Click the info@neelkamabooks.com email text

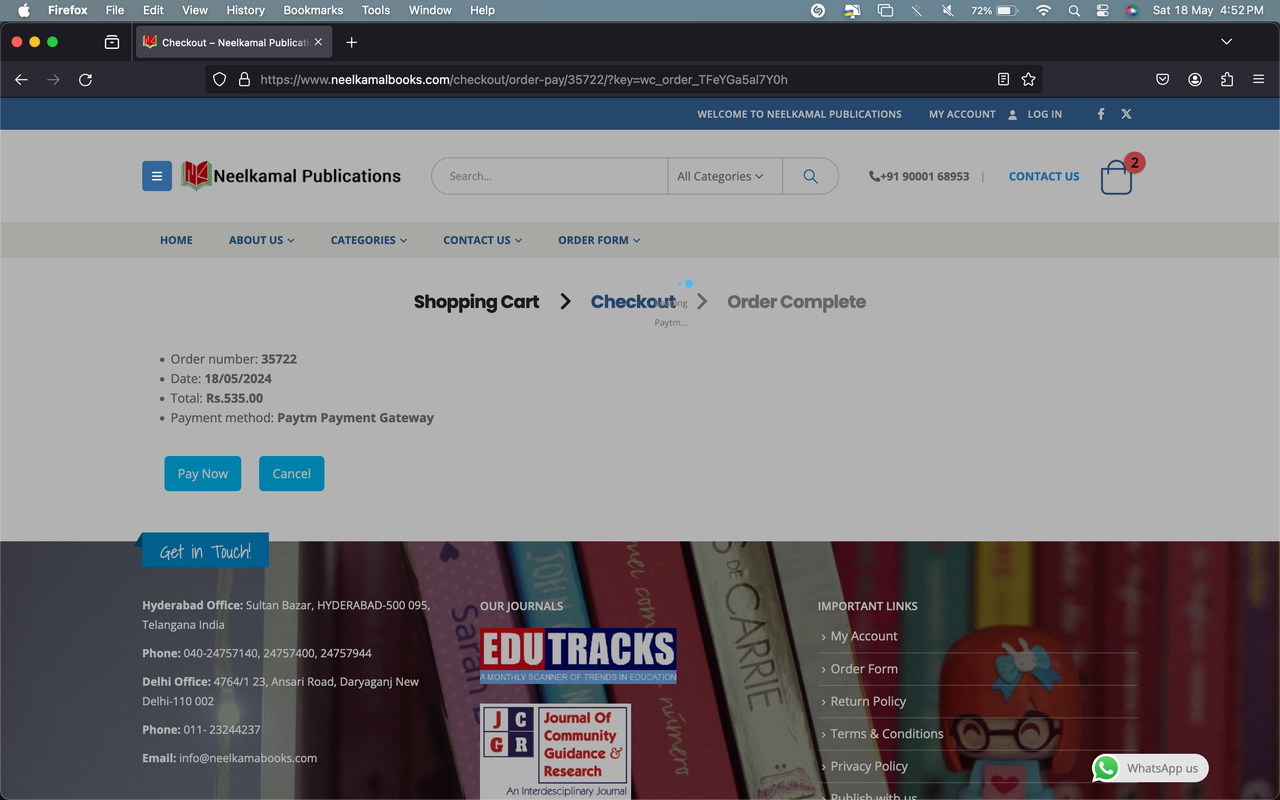coord(248,758)
